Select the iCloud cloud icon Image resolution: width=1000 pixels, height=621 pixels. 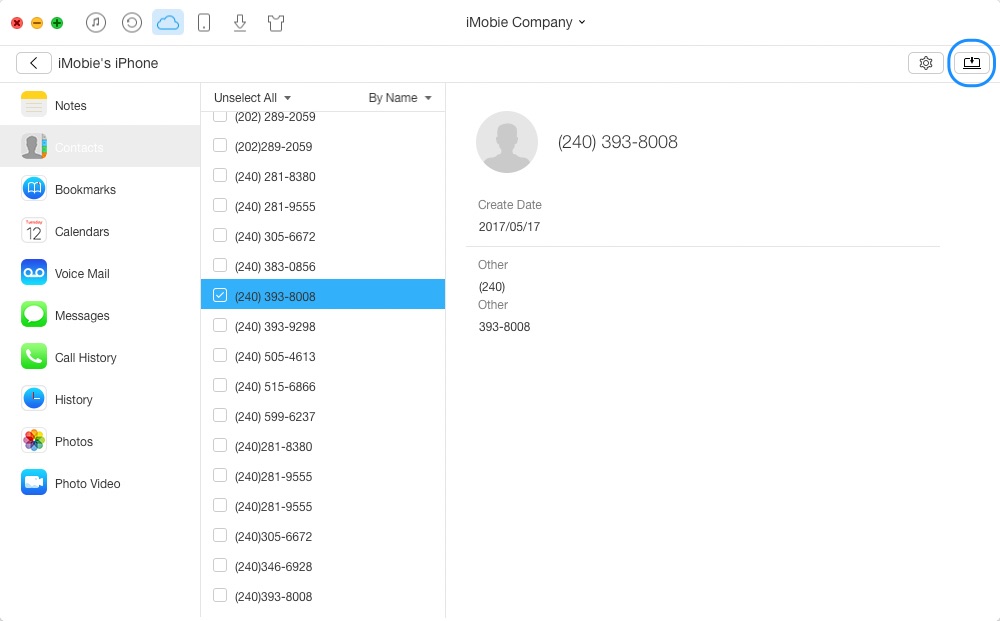168,22
